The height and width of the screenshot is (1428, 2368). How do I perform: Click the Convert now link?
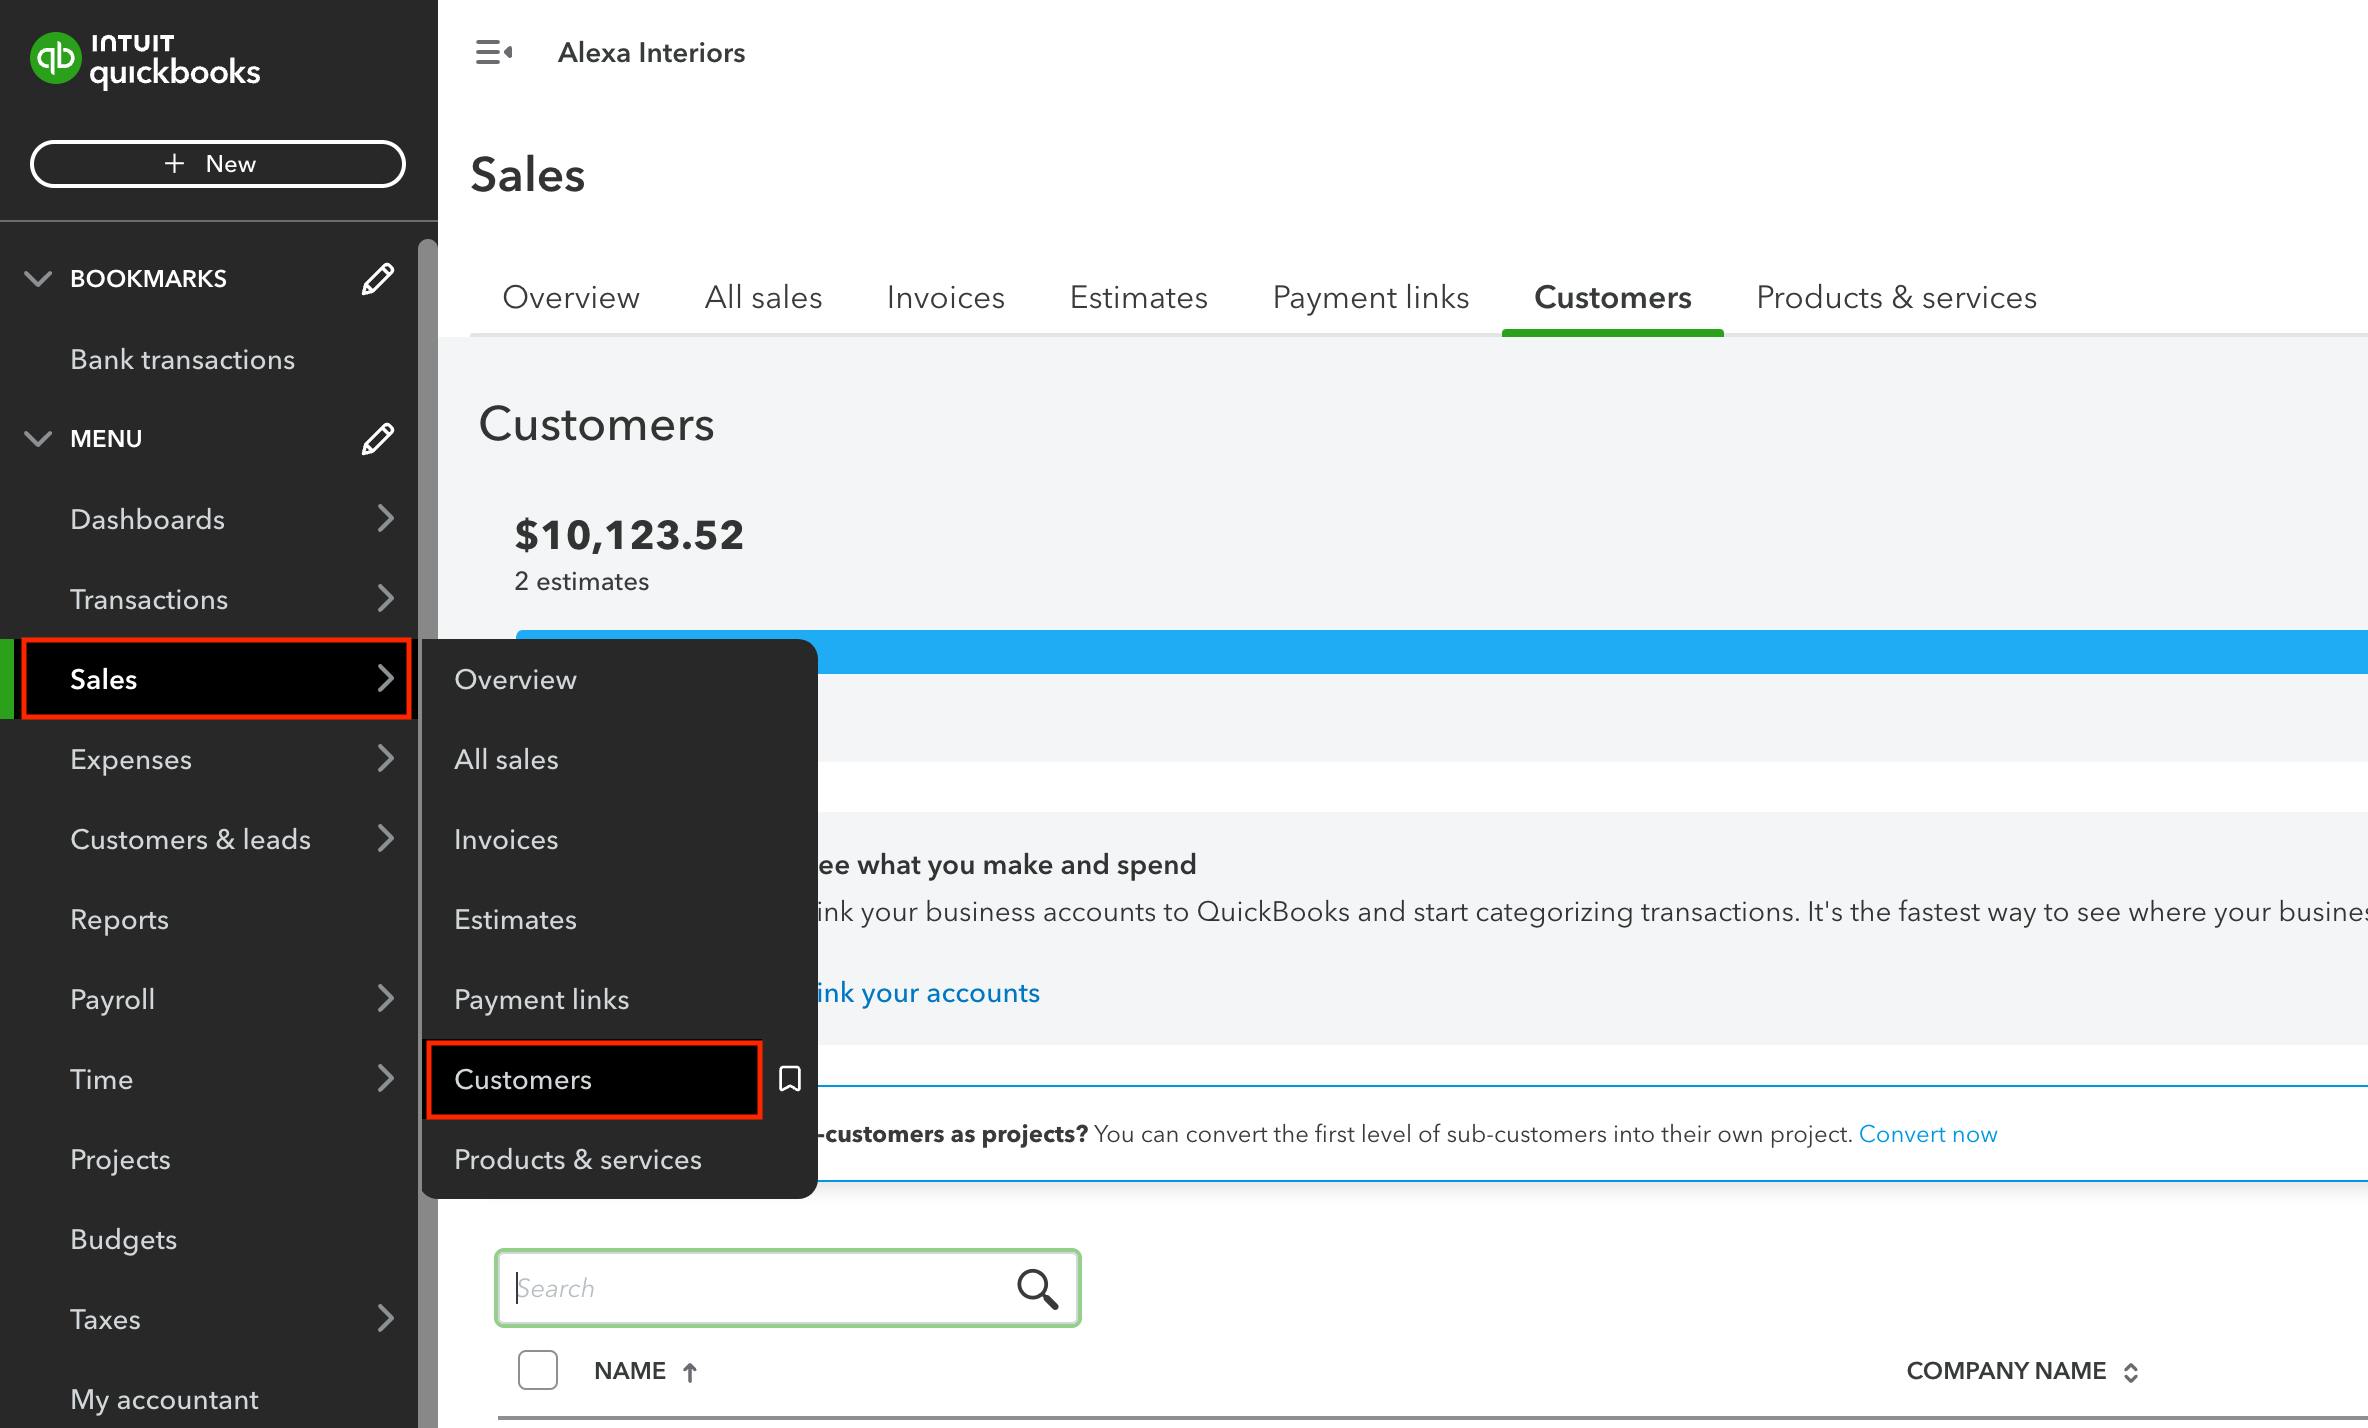point(1927,1134)
